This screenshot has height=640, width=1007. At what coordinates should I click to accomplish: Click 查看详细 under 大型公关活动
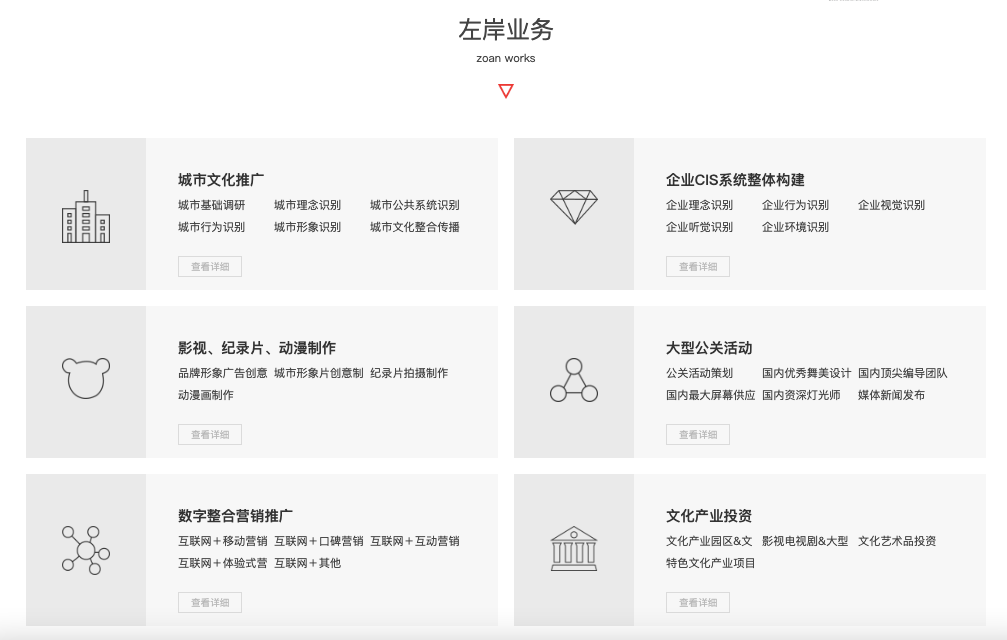click(x=697, y=434)
